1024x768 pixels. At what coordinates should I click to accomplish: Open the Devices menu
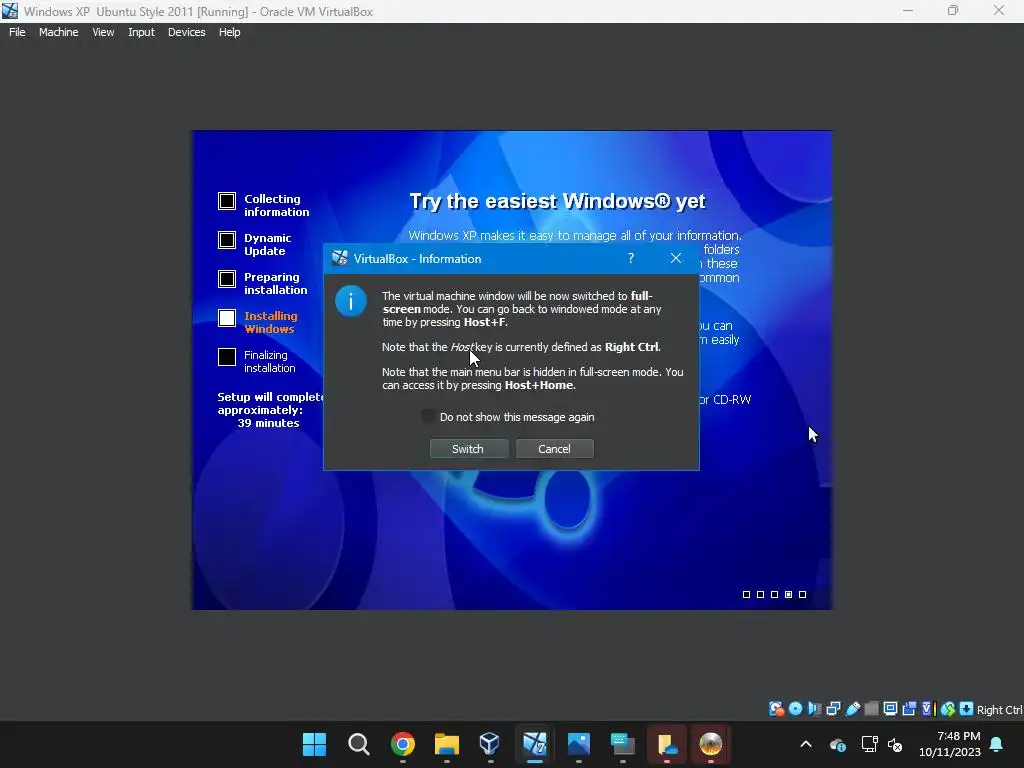click(x=187, y=32)
